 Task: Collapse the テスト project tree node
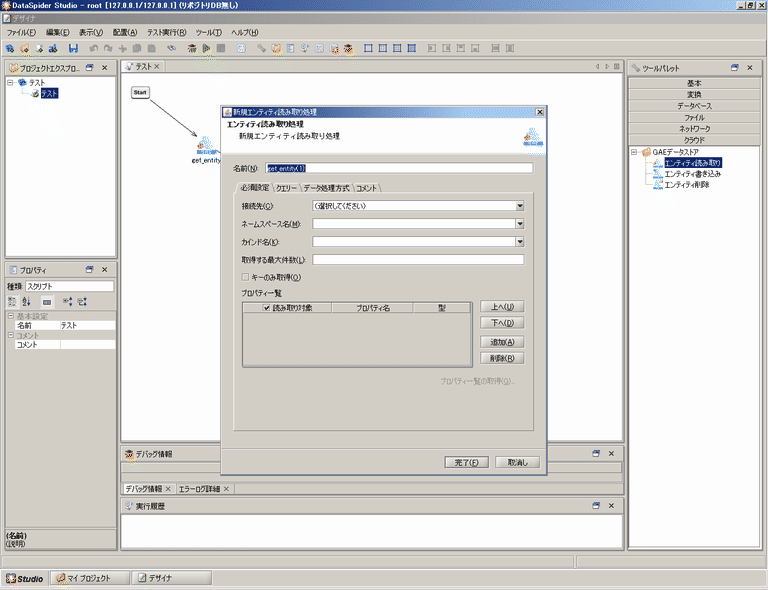[x=10, y=82]
